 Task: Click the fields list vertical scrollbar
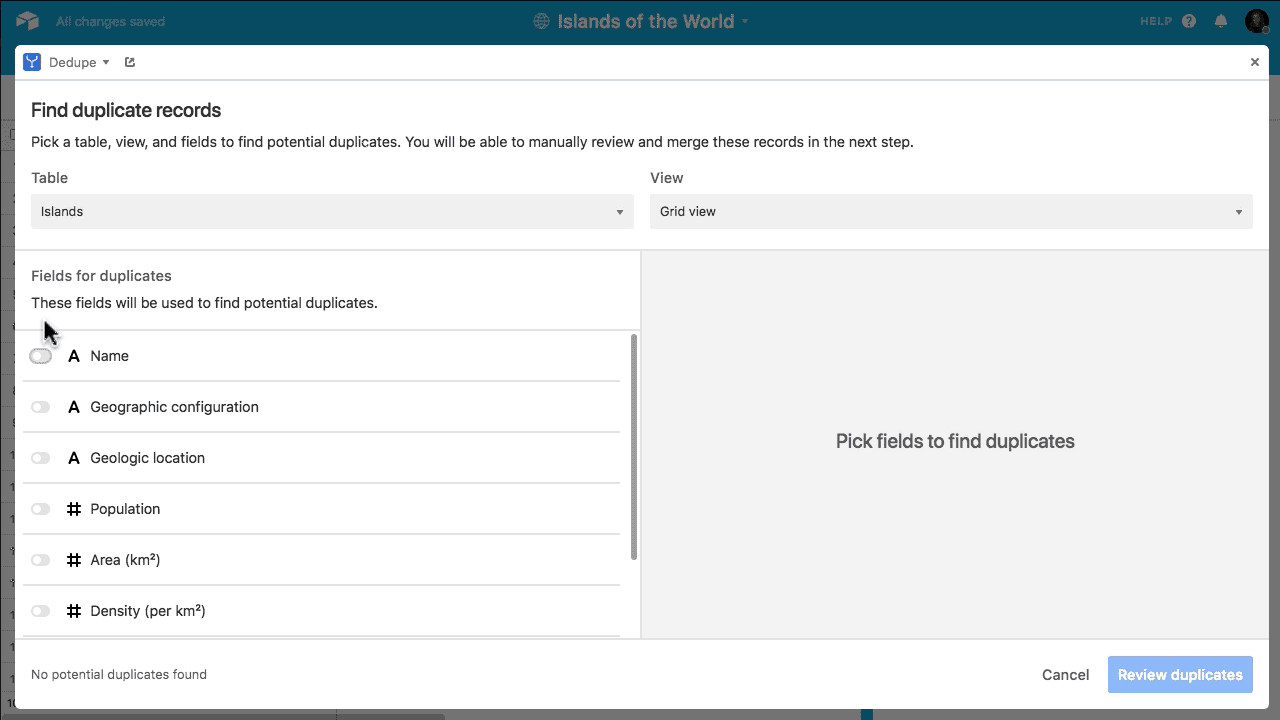634,447
